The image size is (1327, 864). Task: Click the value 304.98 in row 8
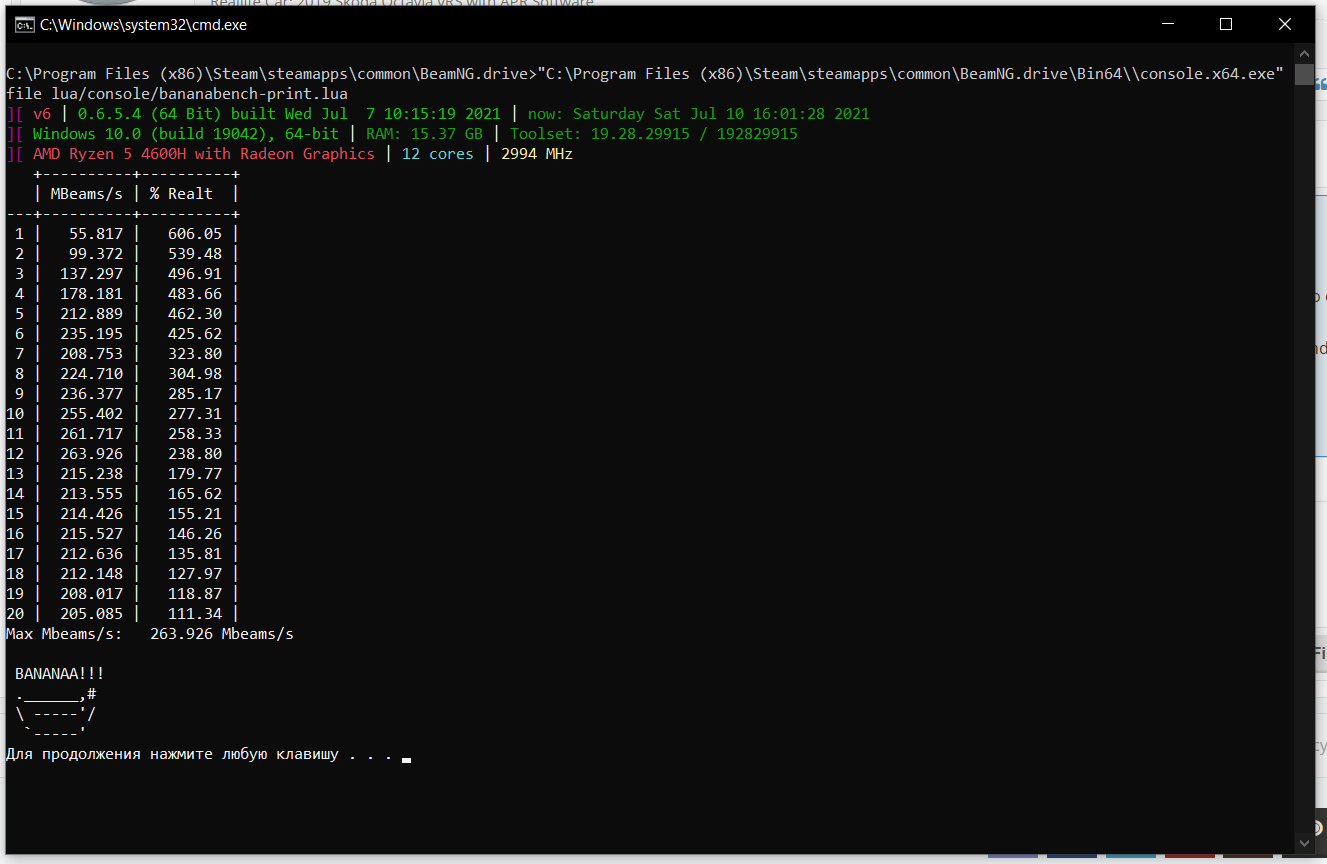pos(195,374)
